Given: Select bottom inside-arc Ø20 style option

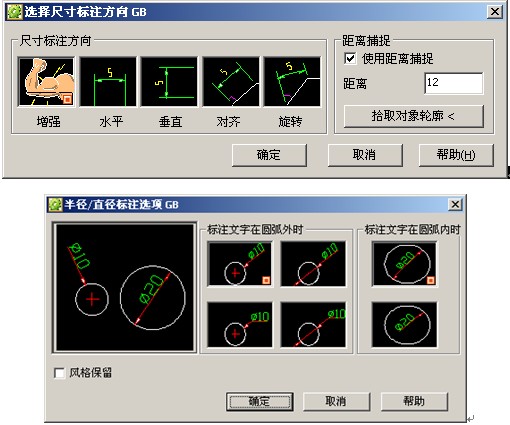Looking at the screenshot, I should (x=404, y=325).
